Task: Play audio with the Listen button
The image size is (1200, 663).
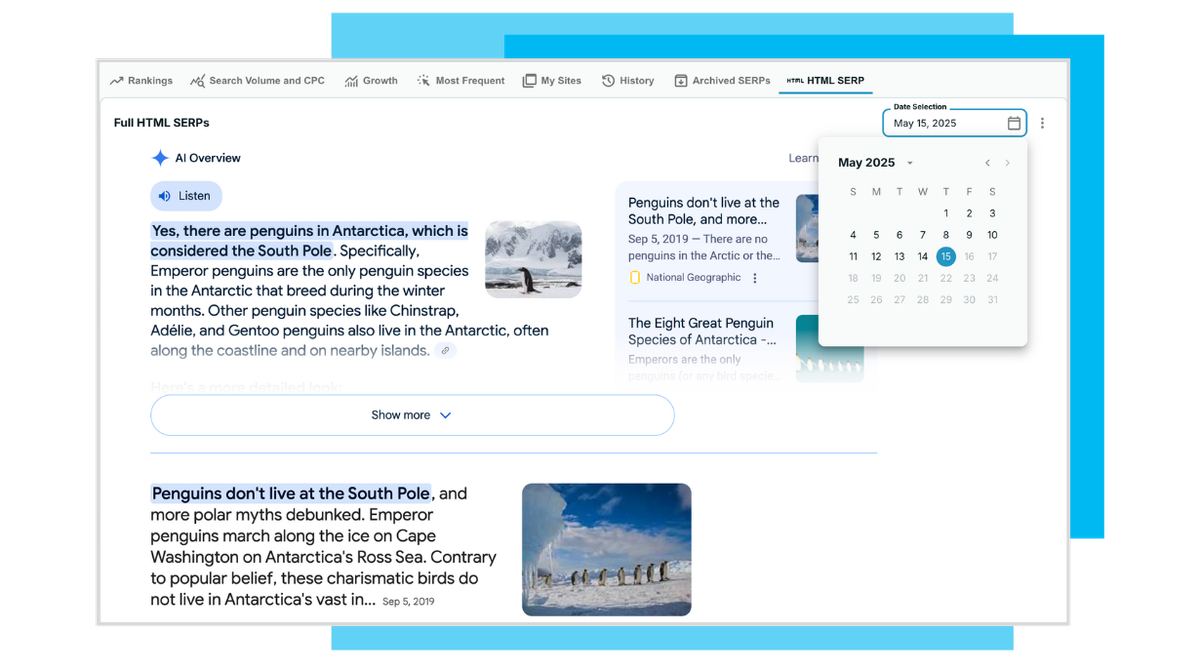Action: click(x=186, y=196)
